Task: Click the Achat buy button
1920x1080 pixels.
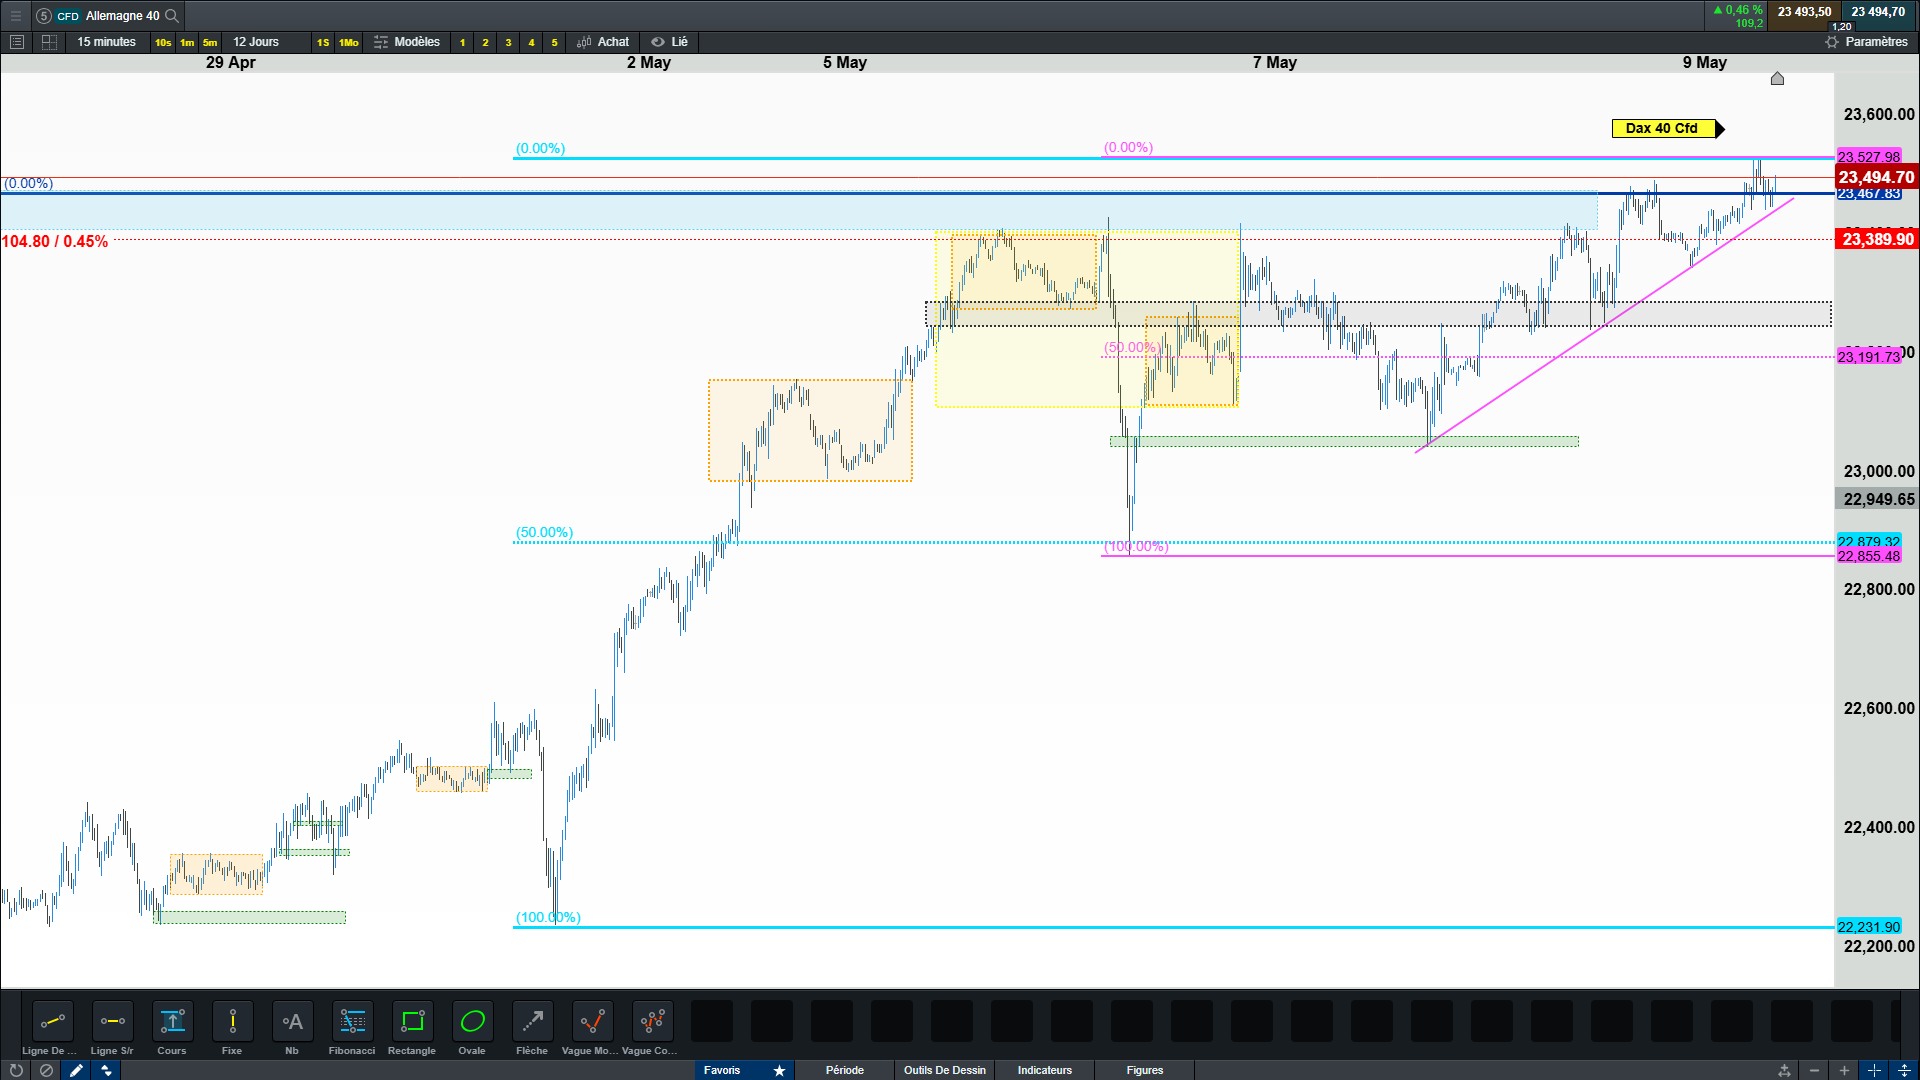Action: [603, 42]
